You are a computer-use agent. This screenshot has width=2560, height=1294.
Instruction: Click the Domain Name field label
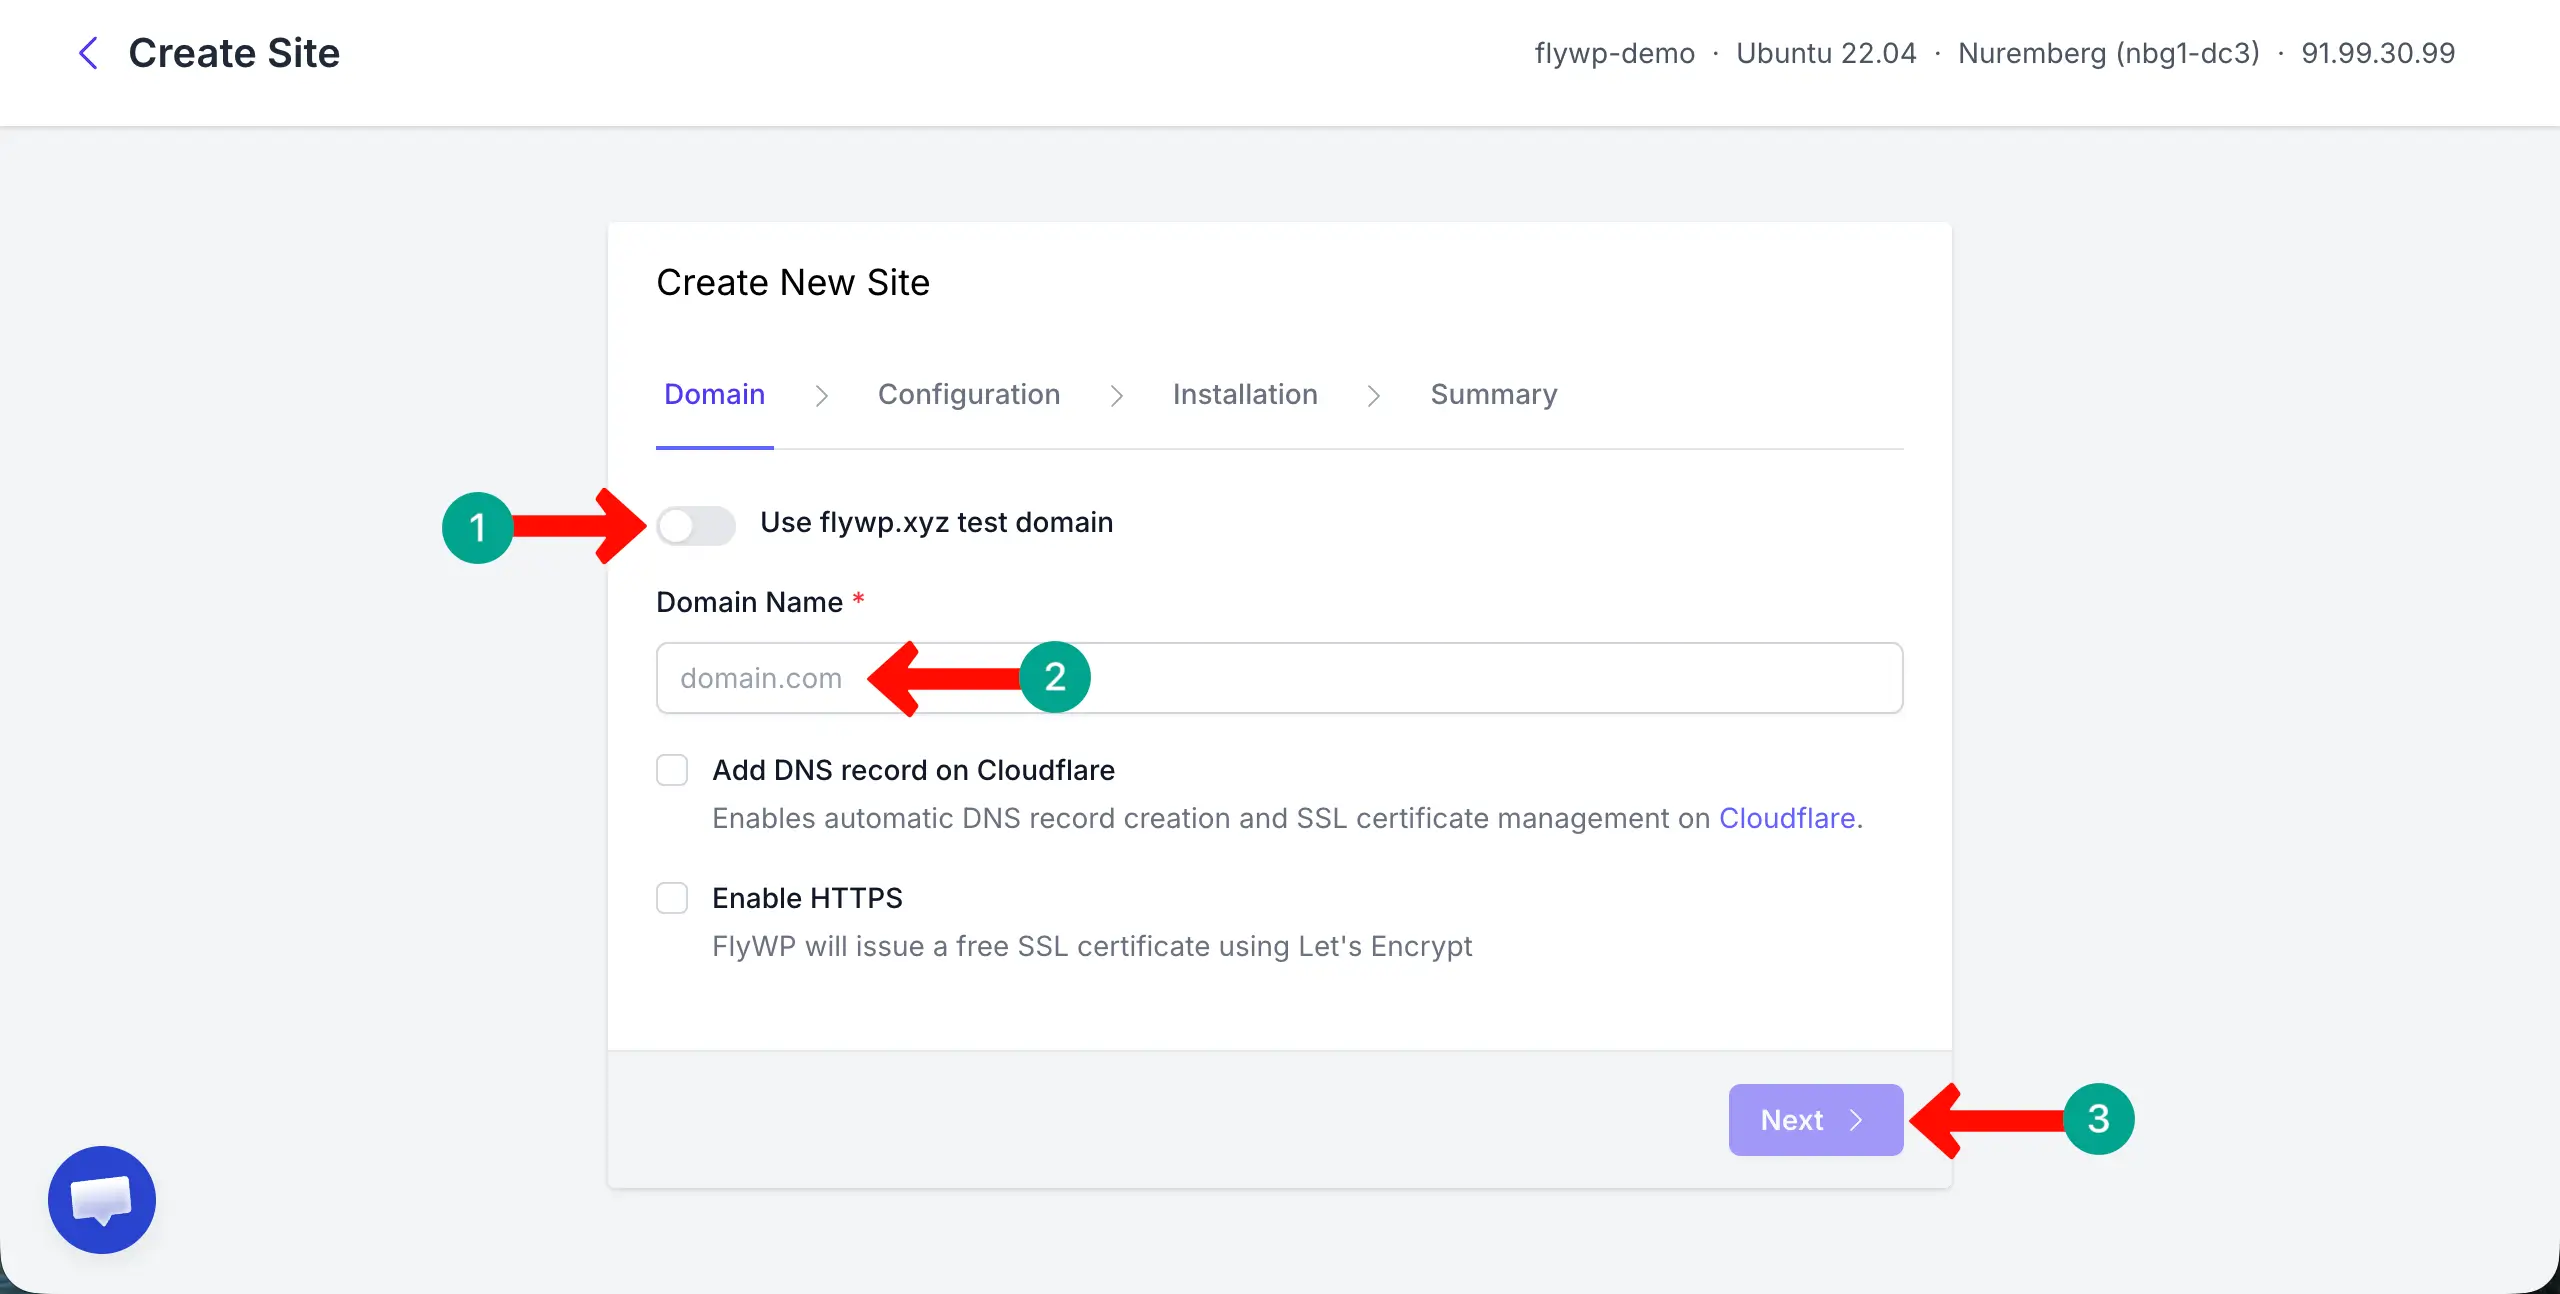tap(750, 602)
